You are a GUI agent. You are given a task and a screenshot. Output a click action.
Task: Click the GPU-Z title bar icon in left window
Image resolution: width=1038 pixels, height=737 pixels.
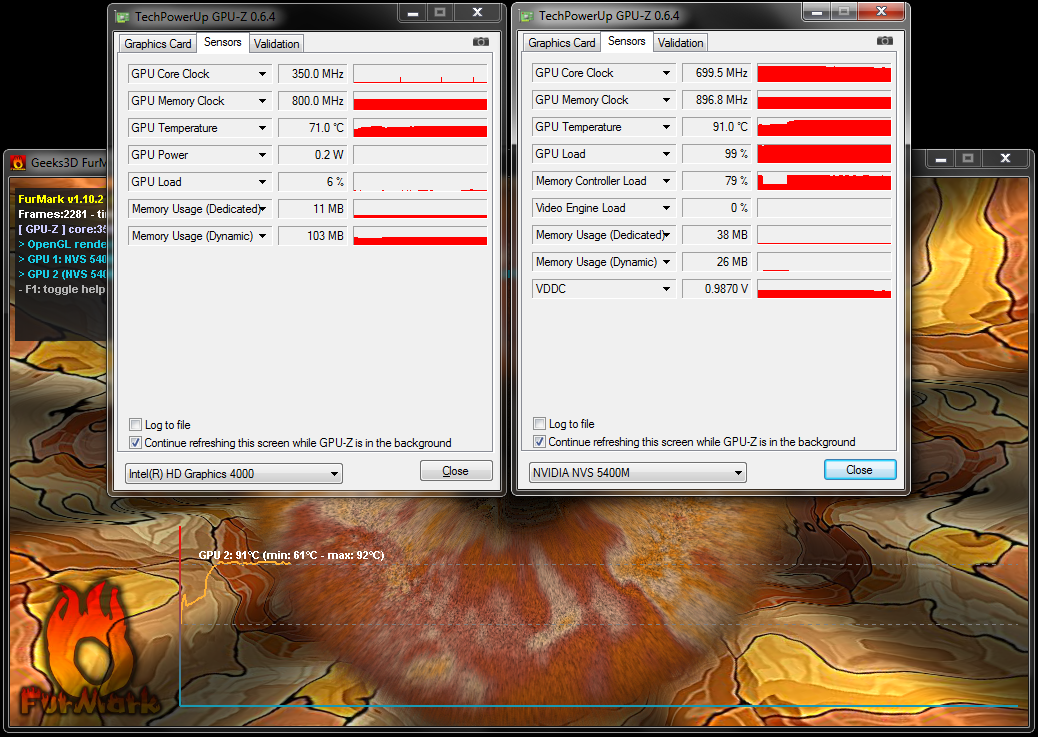pyautogui.click(x=122, y=17)
